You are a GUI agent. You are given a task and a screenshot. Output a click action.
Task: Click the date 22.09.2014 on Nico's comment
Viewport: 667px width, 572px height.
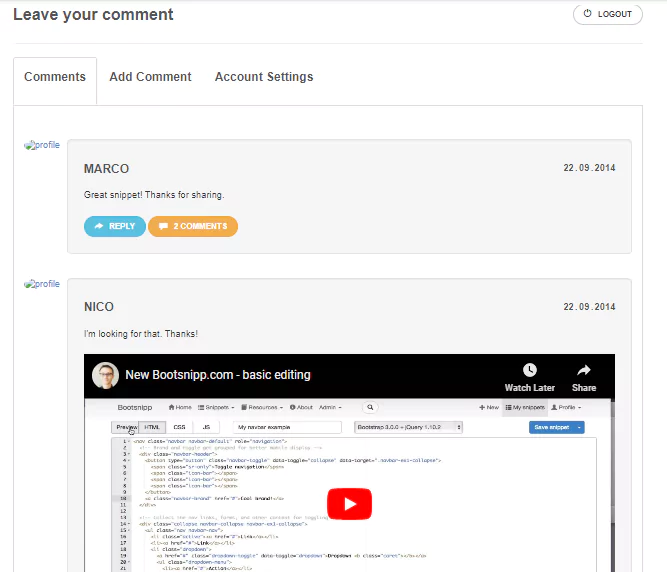[x=589, y=307]
